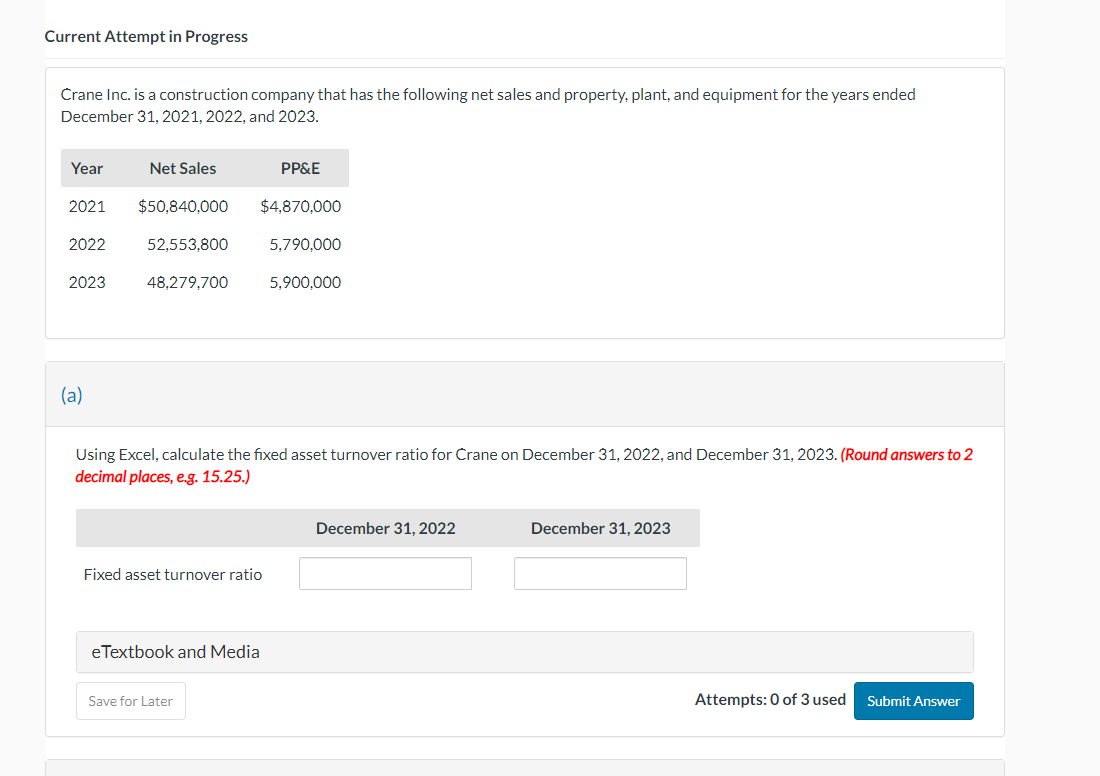Screen dimensions: 1100x776
Task: Click the December 31, 2022 ratio input field
Action: coord(385,573)
